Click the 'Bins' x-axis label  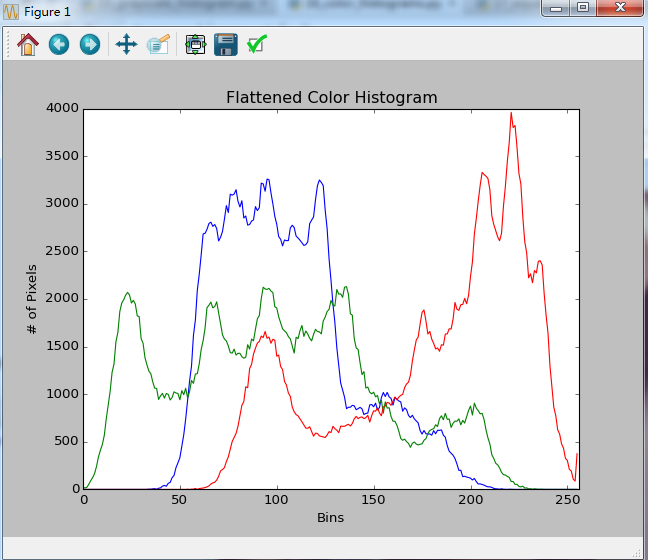pos(330,517)
